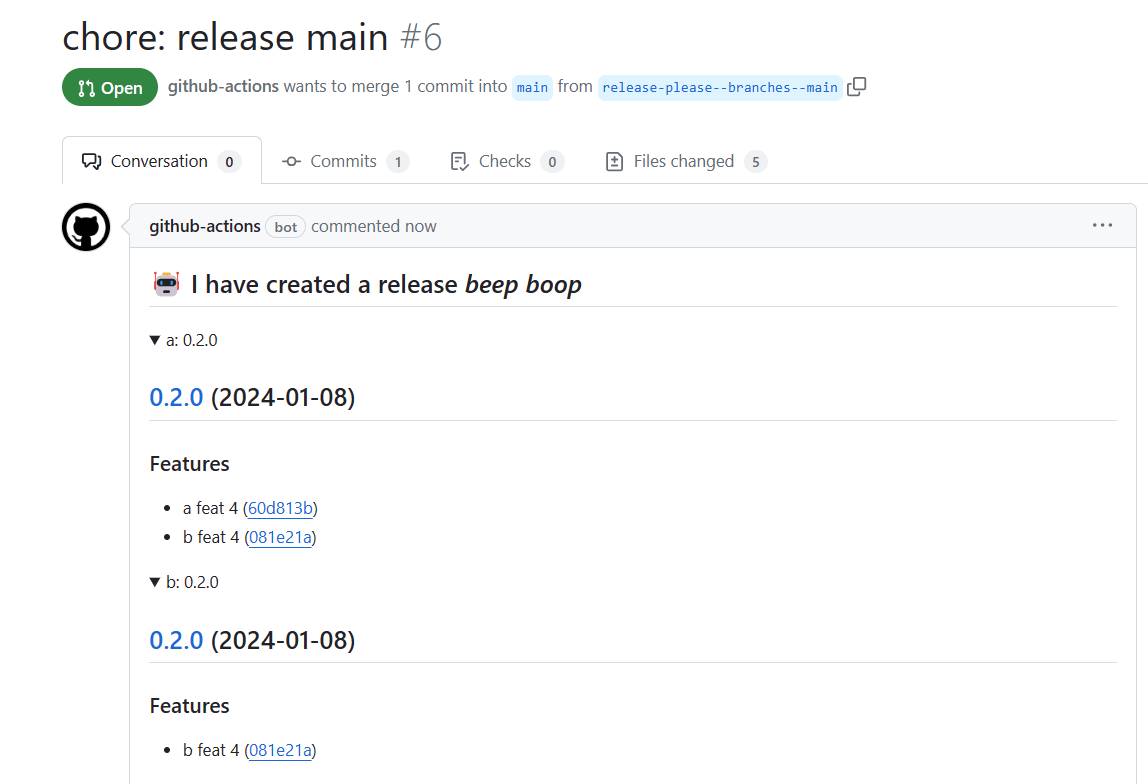The image size is (1148, 784).
Task: Open commit 081e21a in section b
Action: [x=280, y=750]
